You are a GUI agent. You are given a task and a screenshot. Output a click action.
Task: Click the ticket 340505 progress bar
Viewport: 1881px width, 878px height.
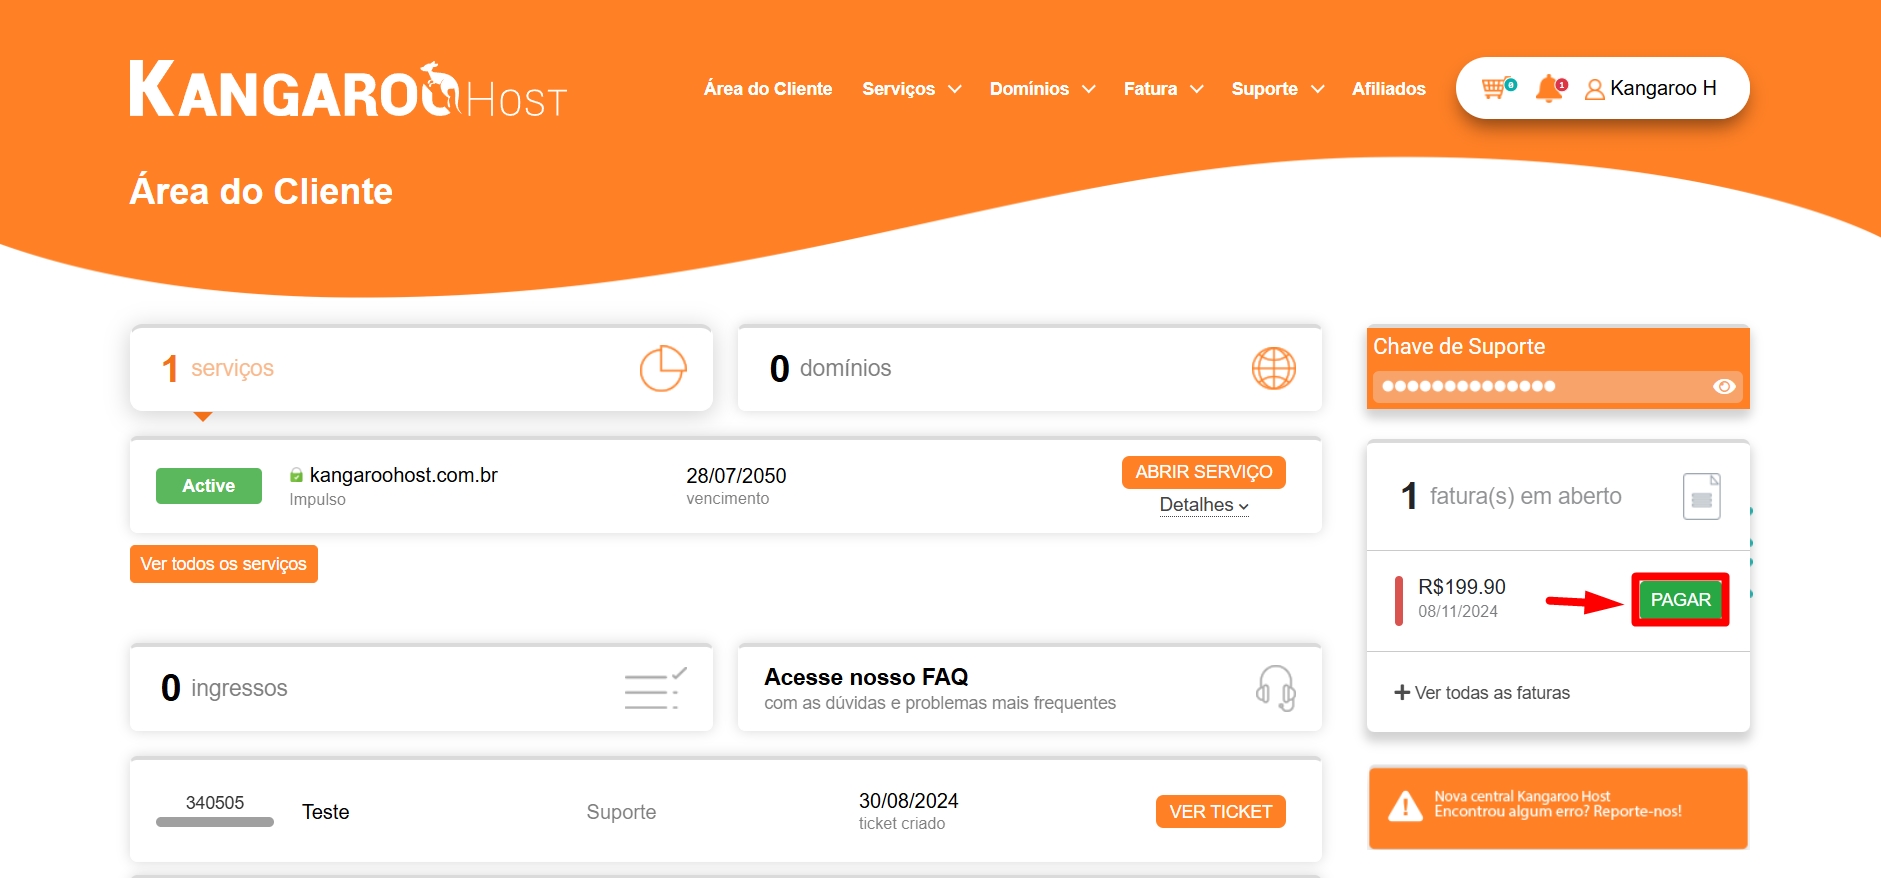(215, 822)
